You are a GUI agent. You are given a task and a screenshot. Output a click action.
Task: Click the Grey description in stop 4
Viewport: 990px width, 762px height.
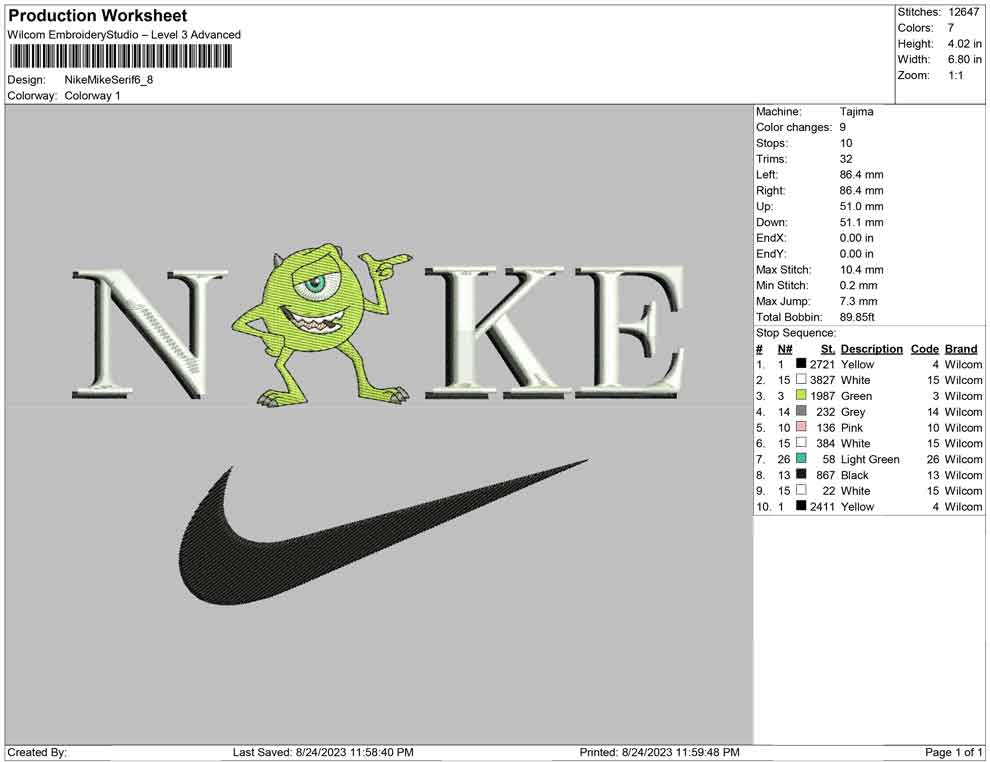[x=853, y=412]
